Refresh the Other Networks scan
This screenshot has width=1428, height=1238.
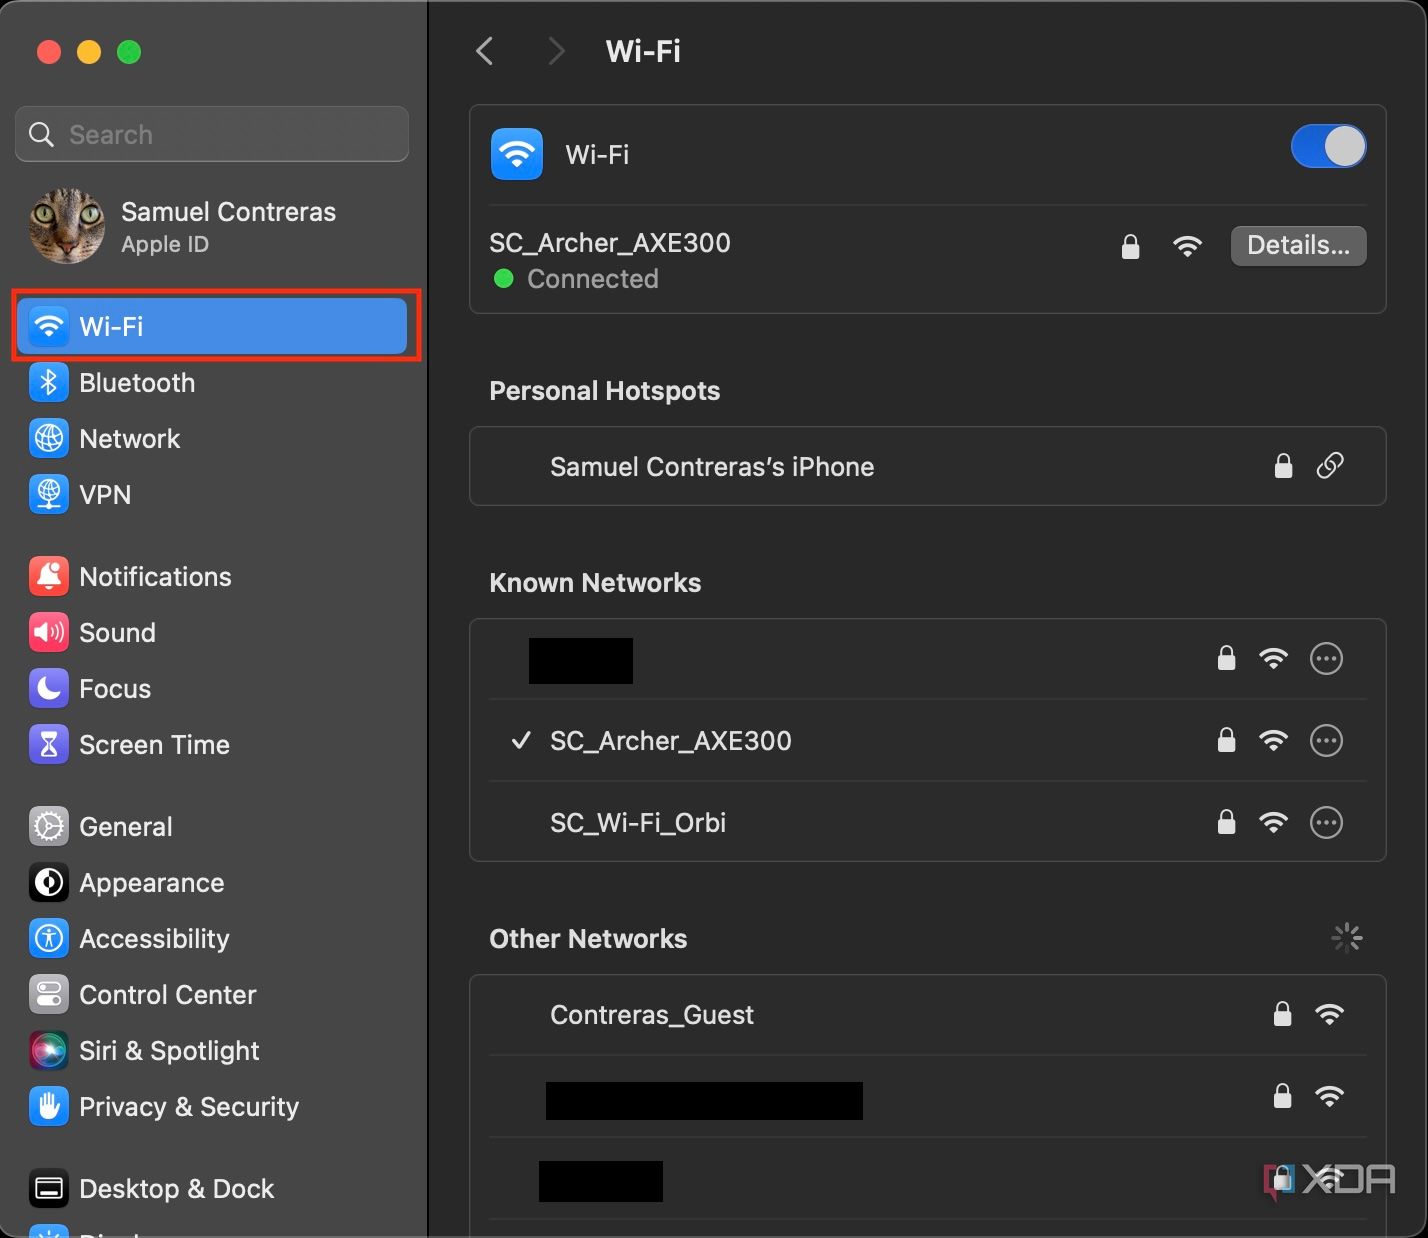(x=1346, y=937)
